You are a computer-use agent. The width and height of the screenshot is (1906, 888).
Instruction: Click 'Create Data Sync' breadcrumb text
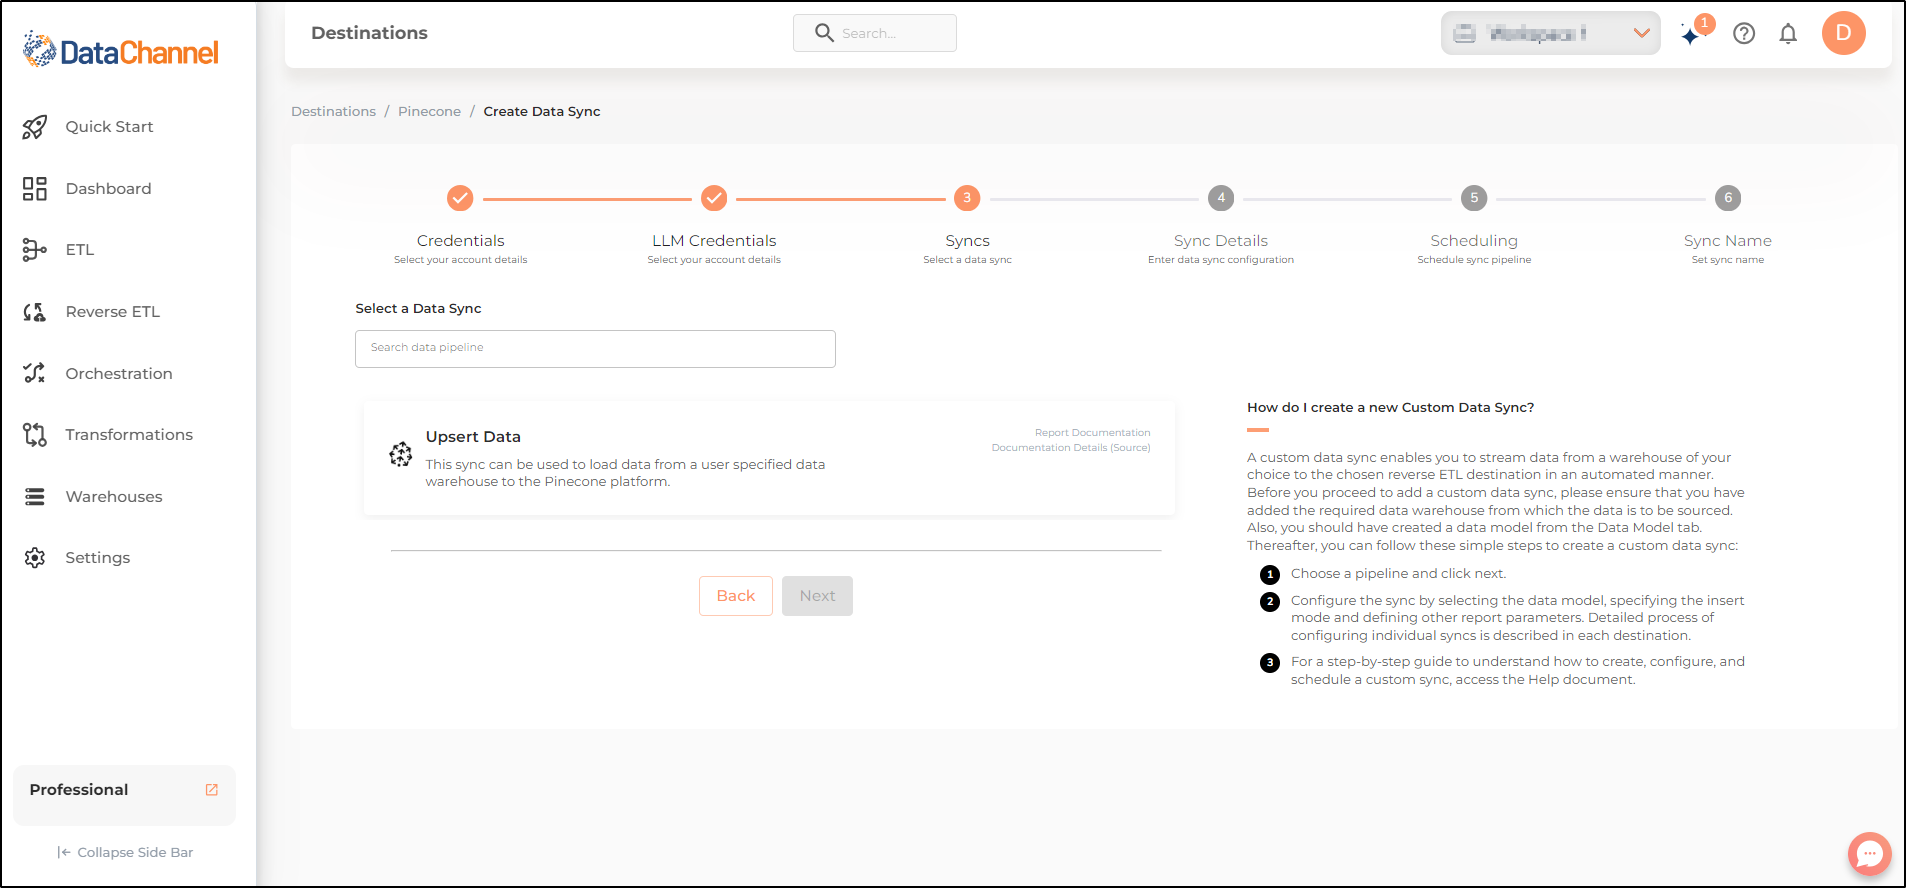(x=542, y=111)
